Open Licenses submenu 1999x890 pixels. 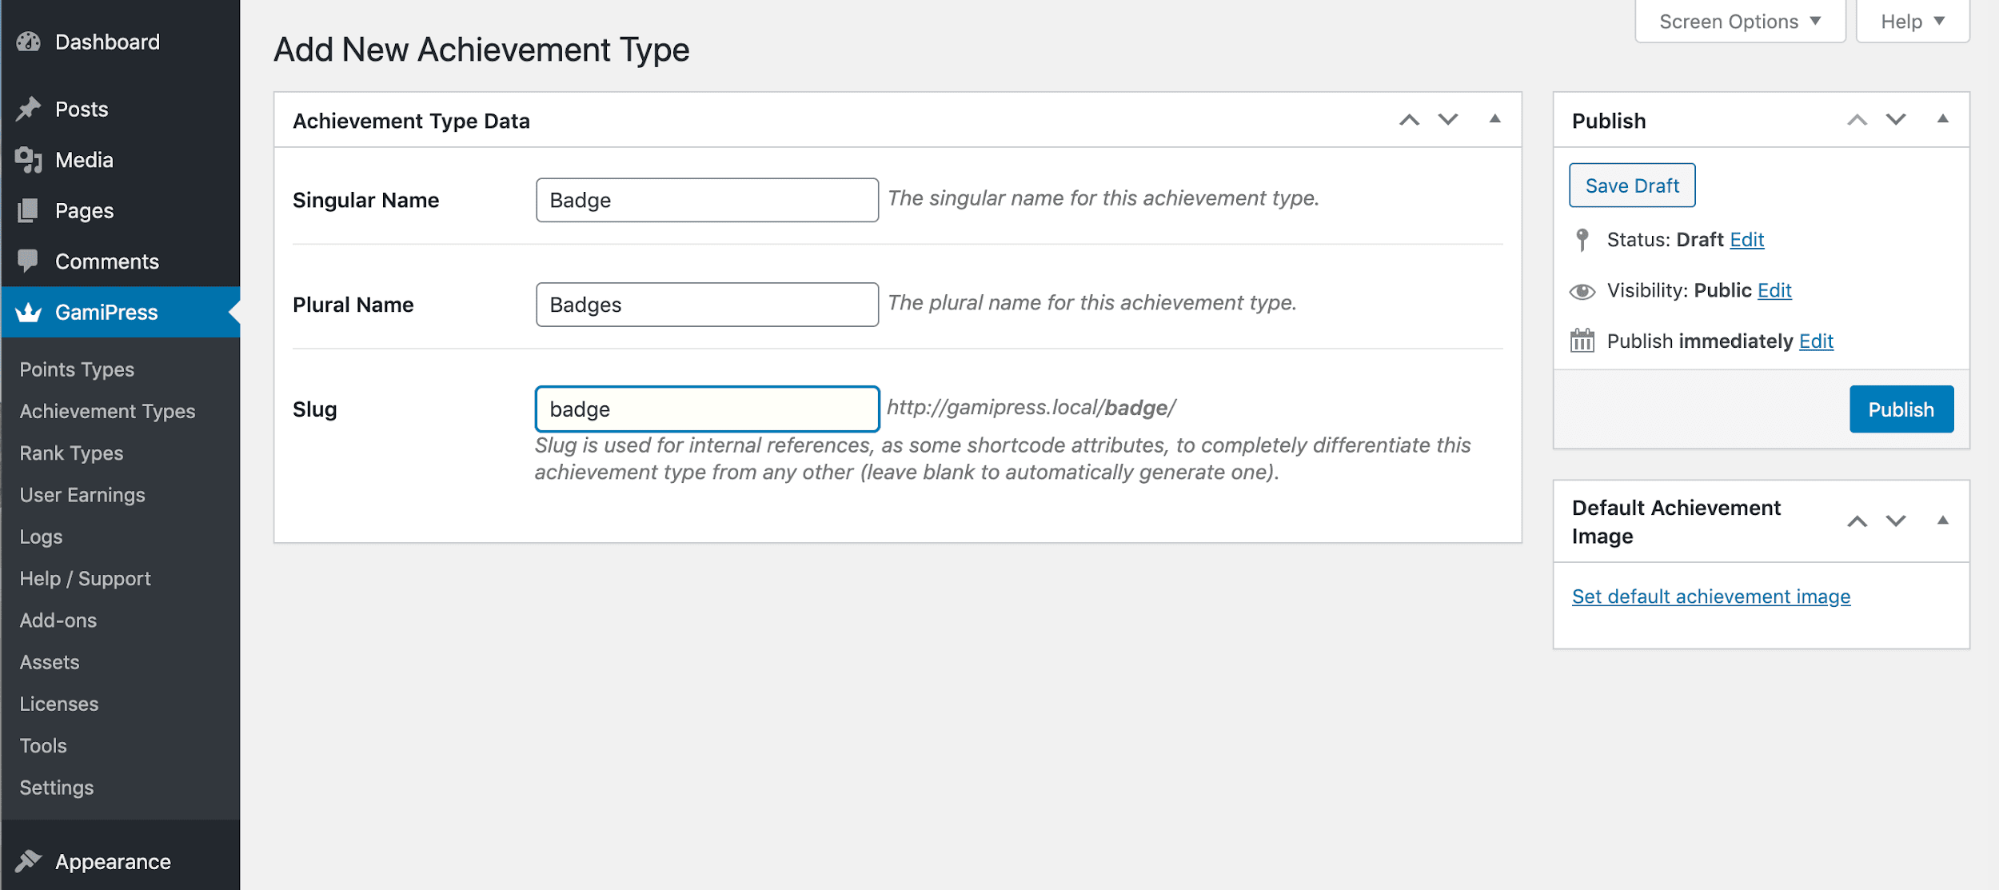[59, 704]
